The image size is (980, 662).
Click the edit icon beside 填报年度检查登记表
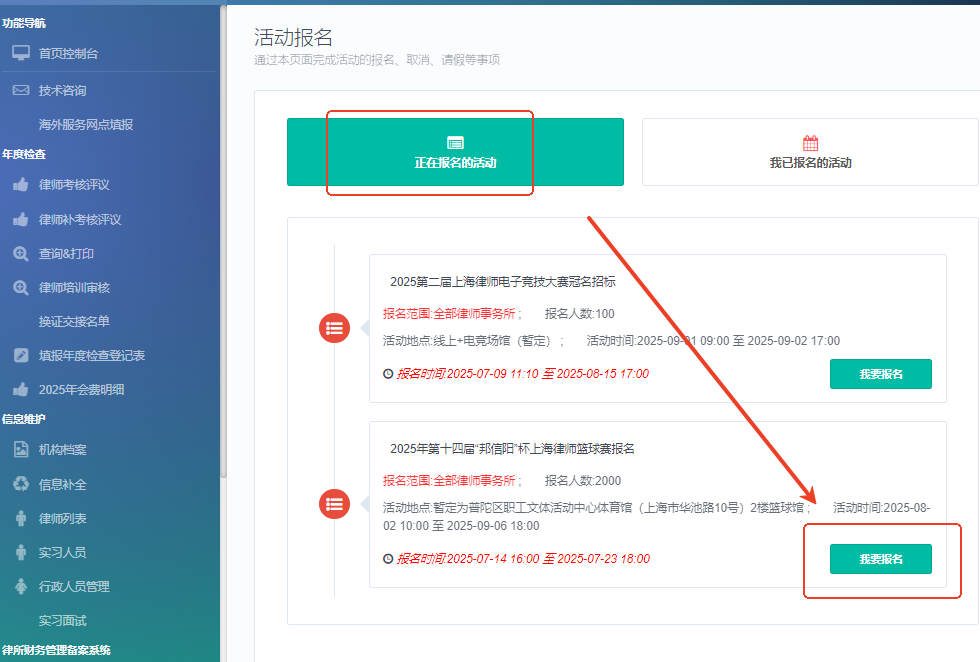coord(21,356)
